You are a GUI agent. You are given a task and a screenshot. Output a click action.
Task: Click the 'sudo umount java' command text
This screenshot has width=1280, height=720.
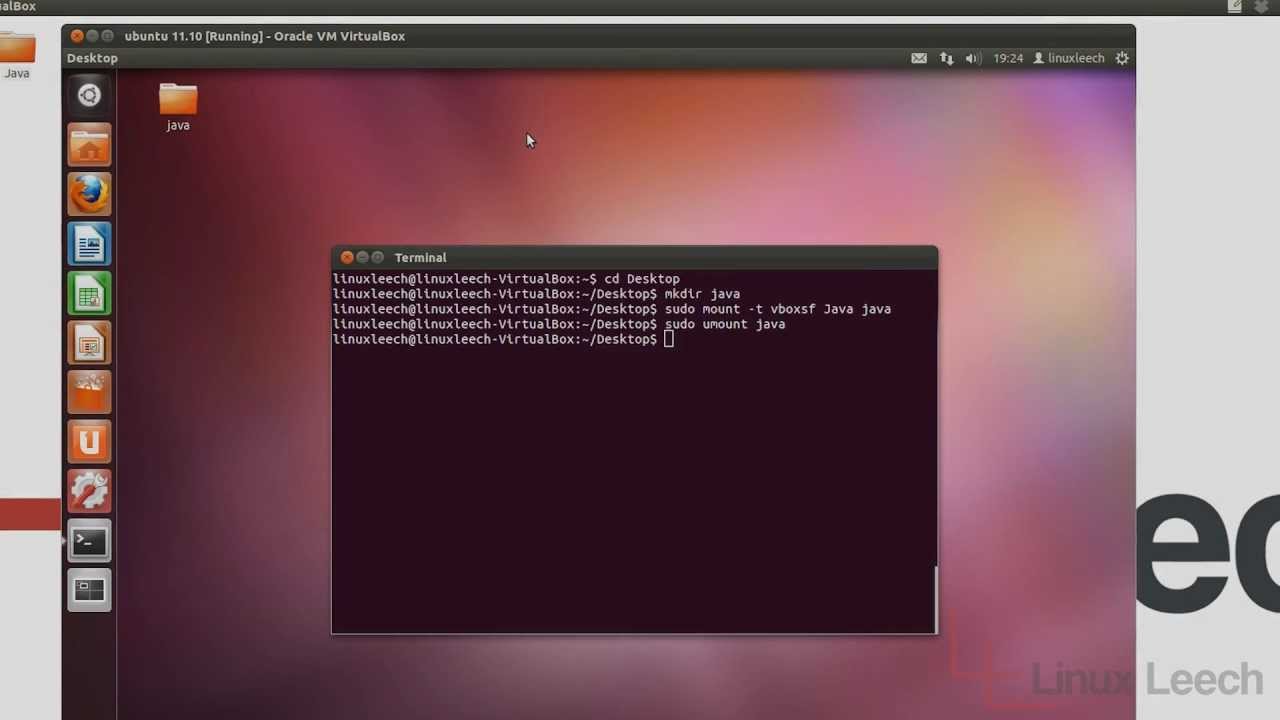(x=725, y=324)
